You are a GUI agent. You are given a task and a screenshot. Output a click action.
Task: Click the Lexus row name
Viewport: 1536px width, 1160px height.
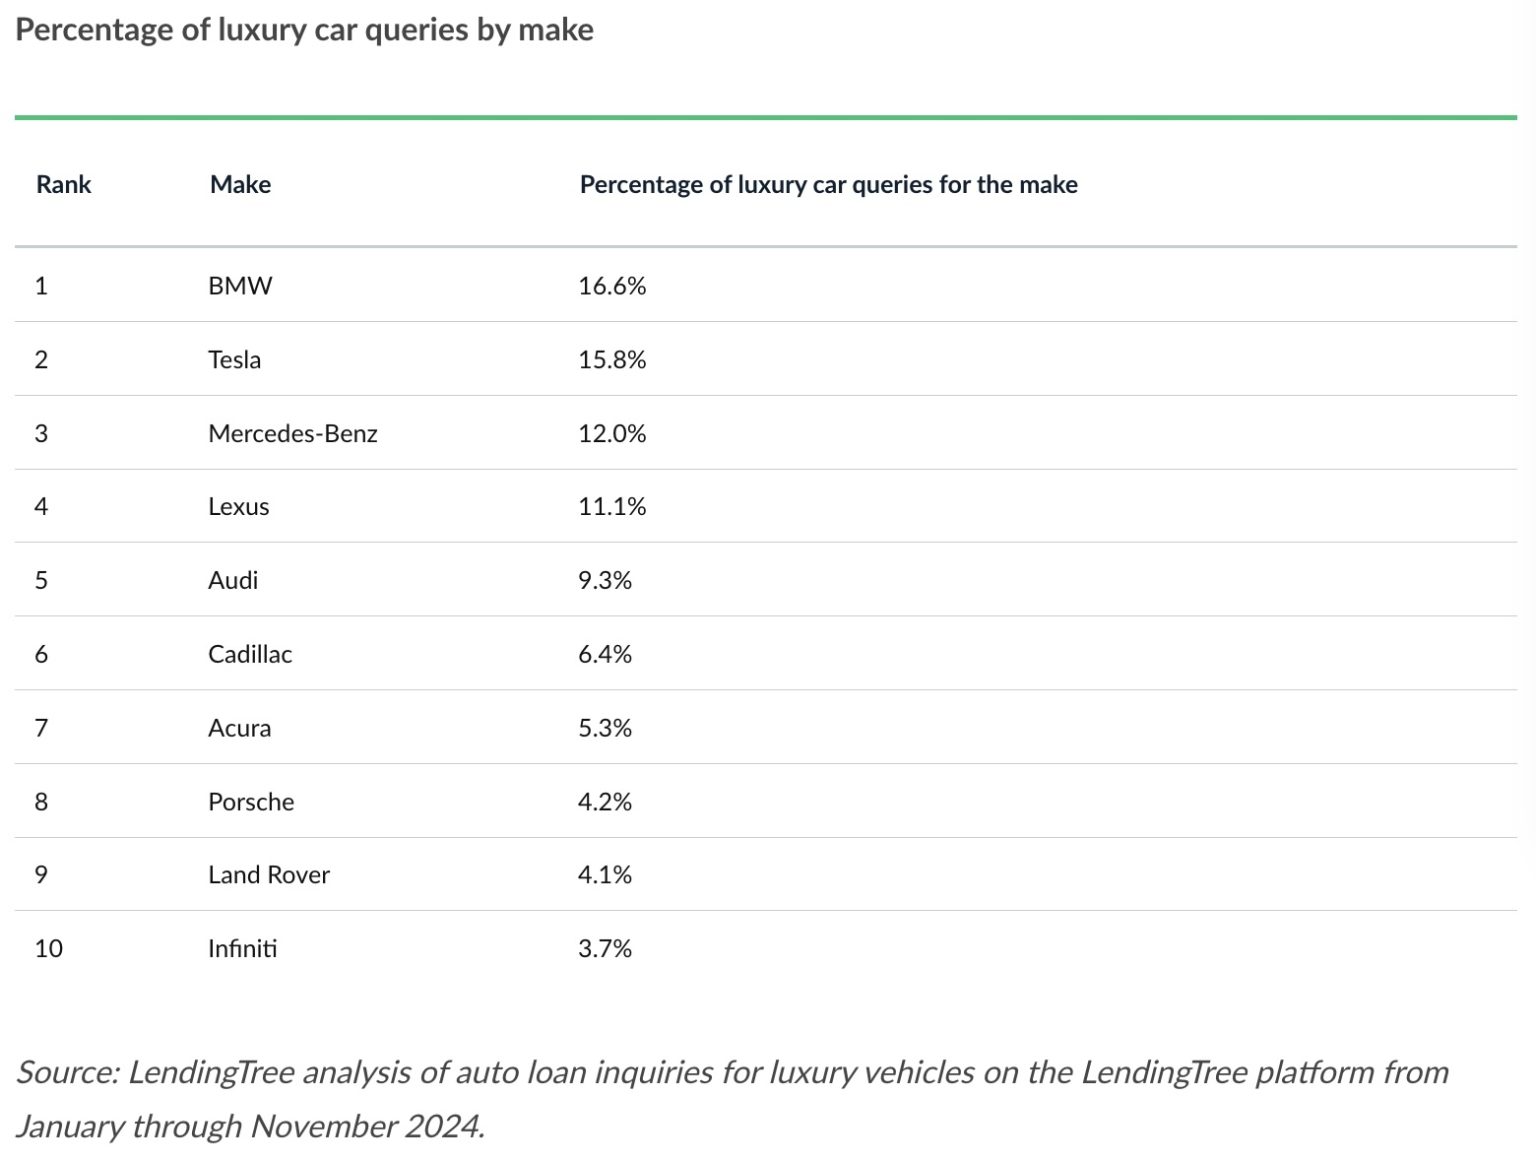(238, 507)
